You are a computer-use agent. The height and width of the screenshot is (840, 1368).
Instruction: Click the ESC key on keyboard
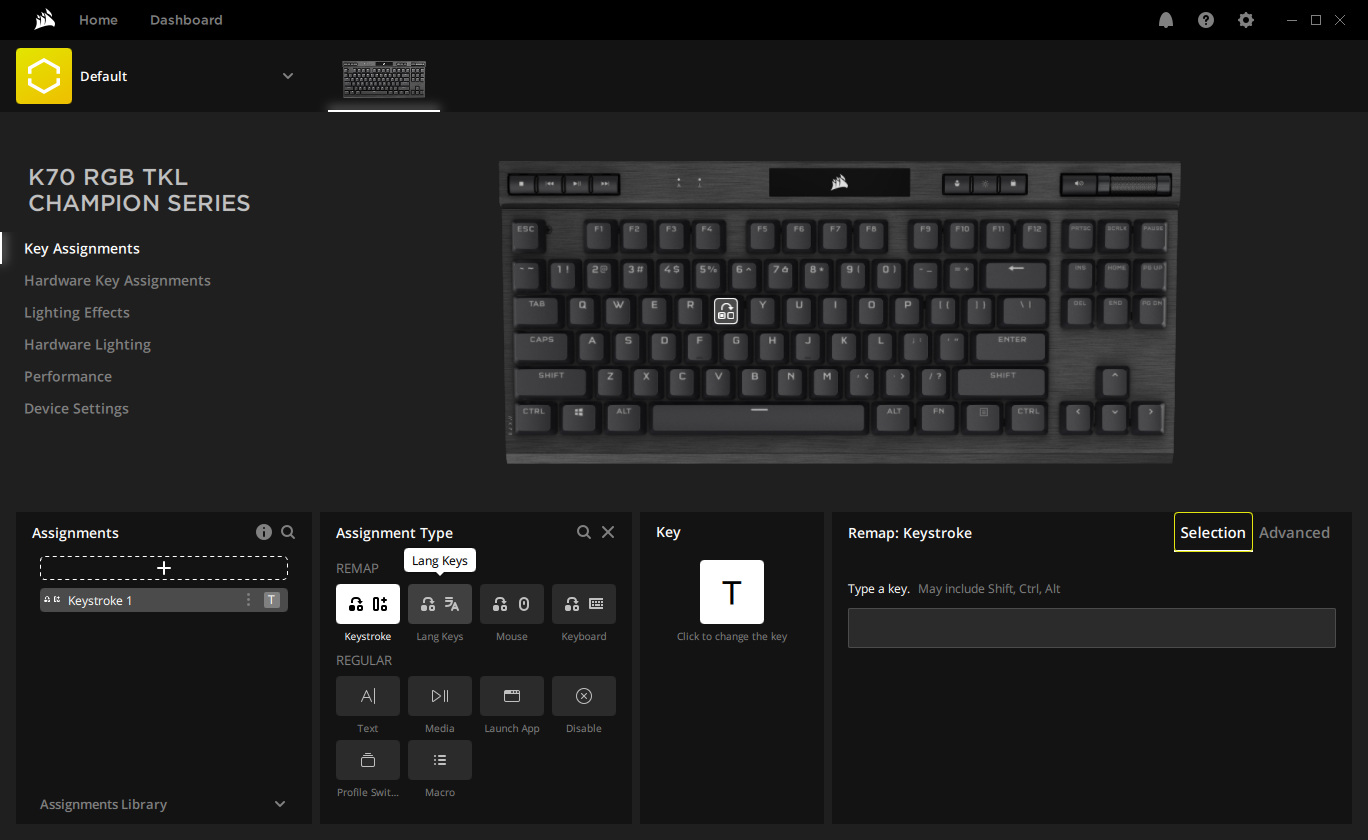[x=526, y=236]
